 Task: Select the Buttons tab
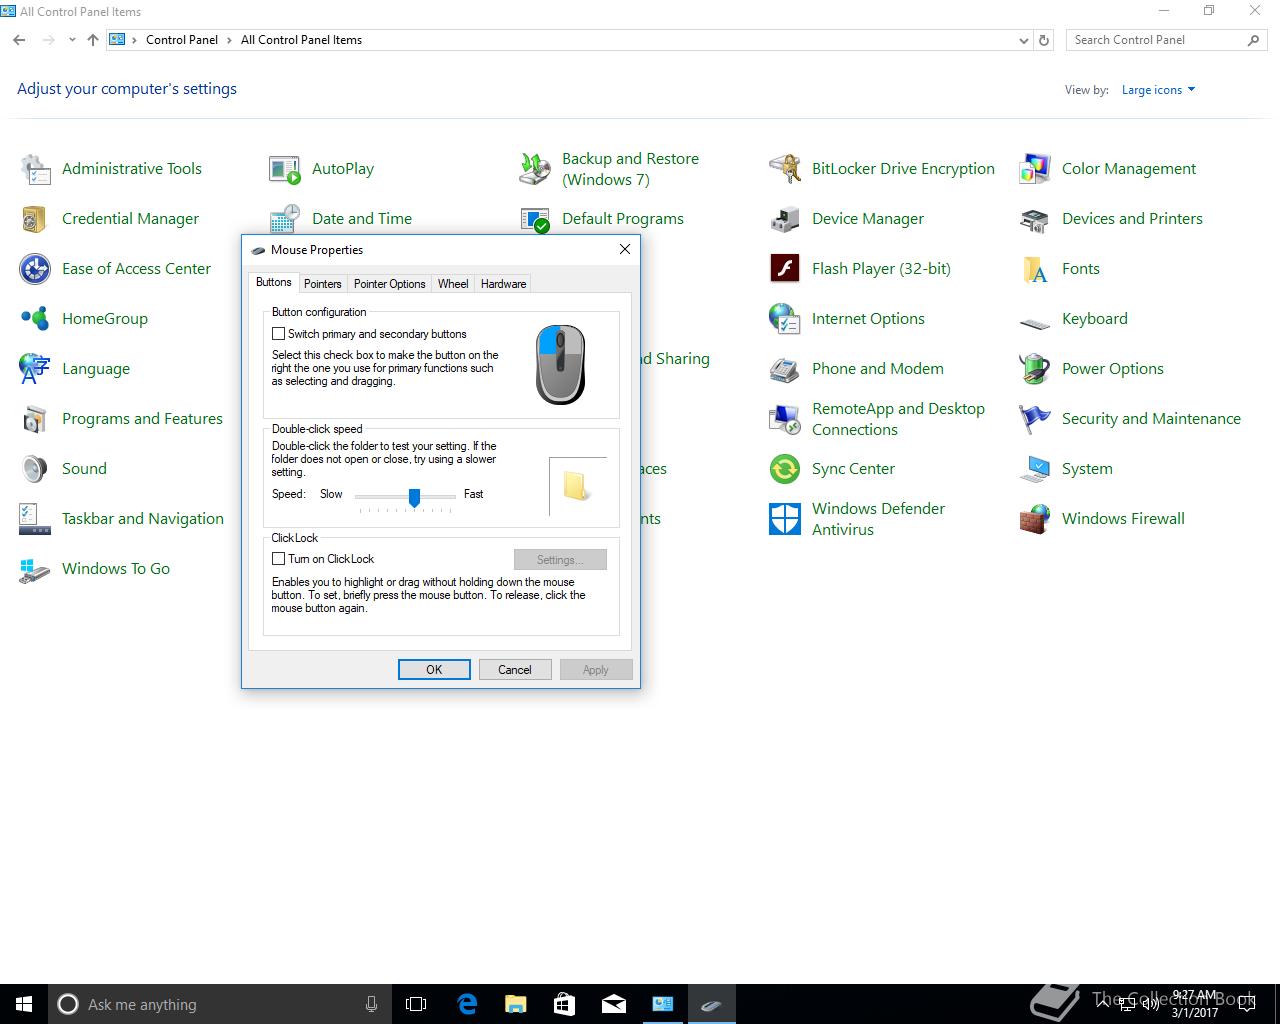pyautogui.click(x=274, y=282)
